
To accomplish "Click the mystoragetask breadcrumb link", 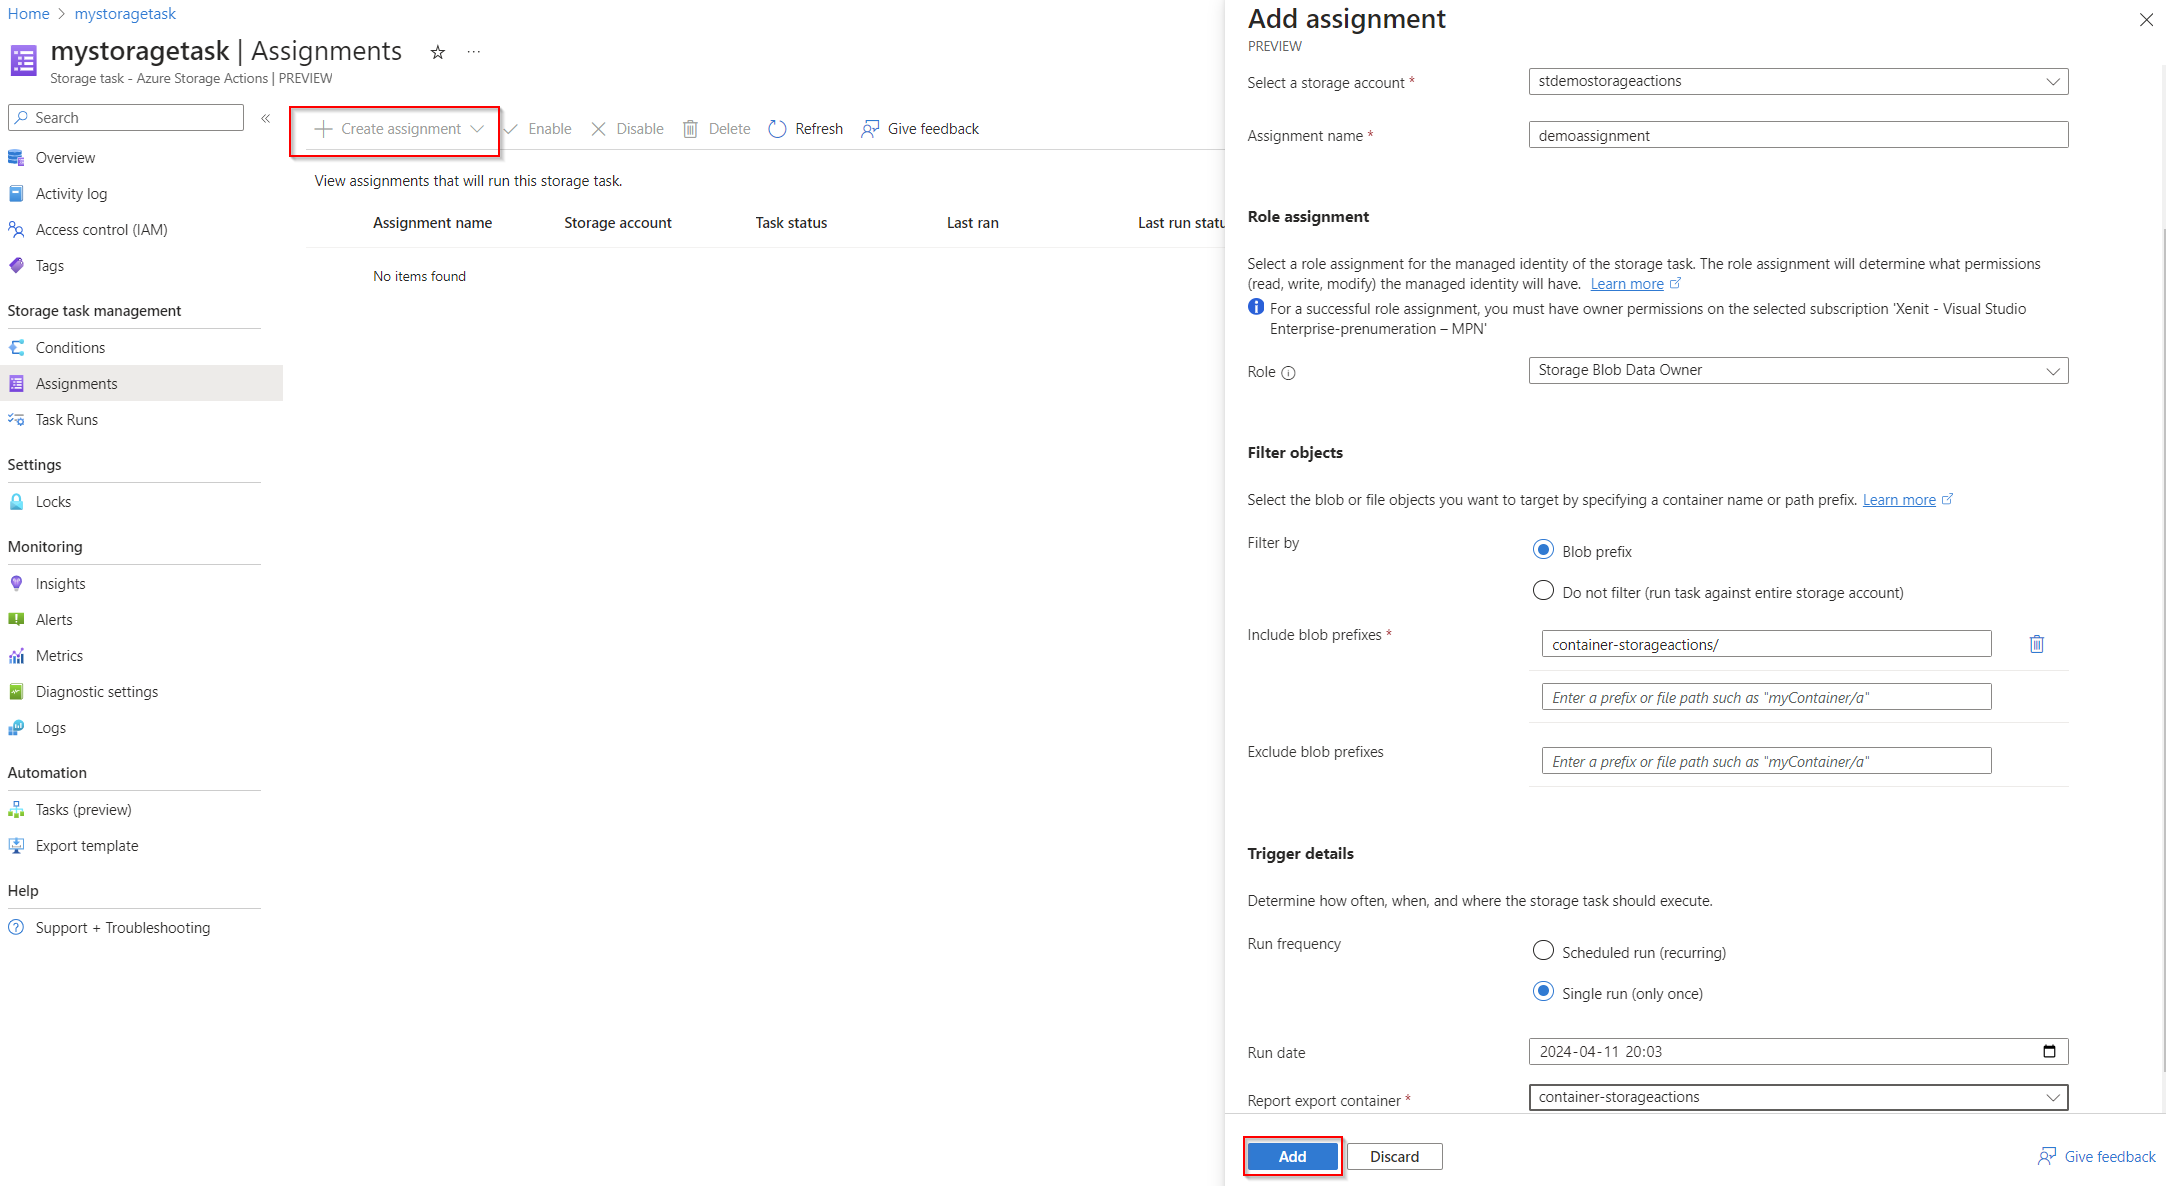I will 125,13.
